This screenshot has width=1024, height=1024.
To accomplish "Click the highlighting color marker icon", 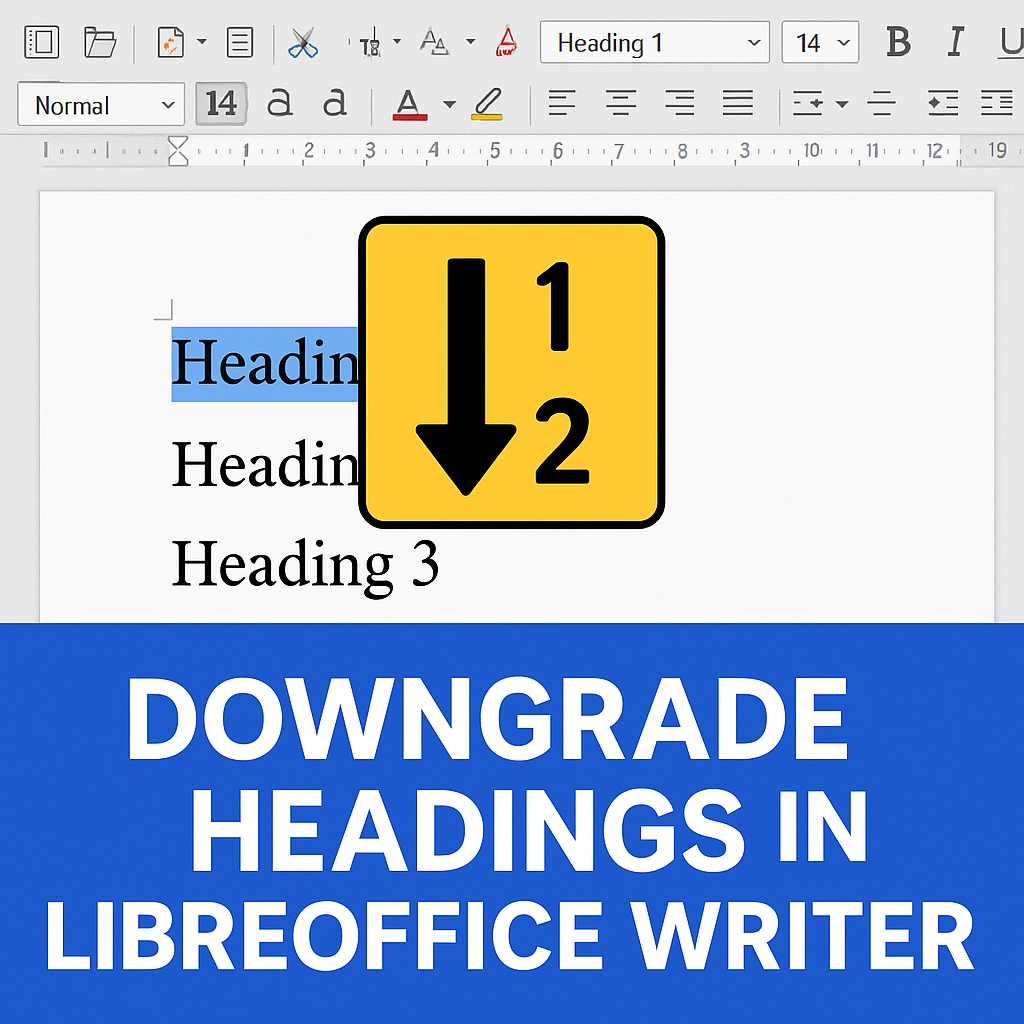I will tap(487, 104).
